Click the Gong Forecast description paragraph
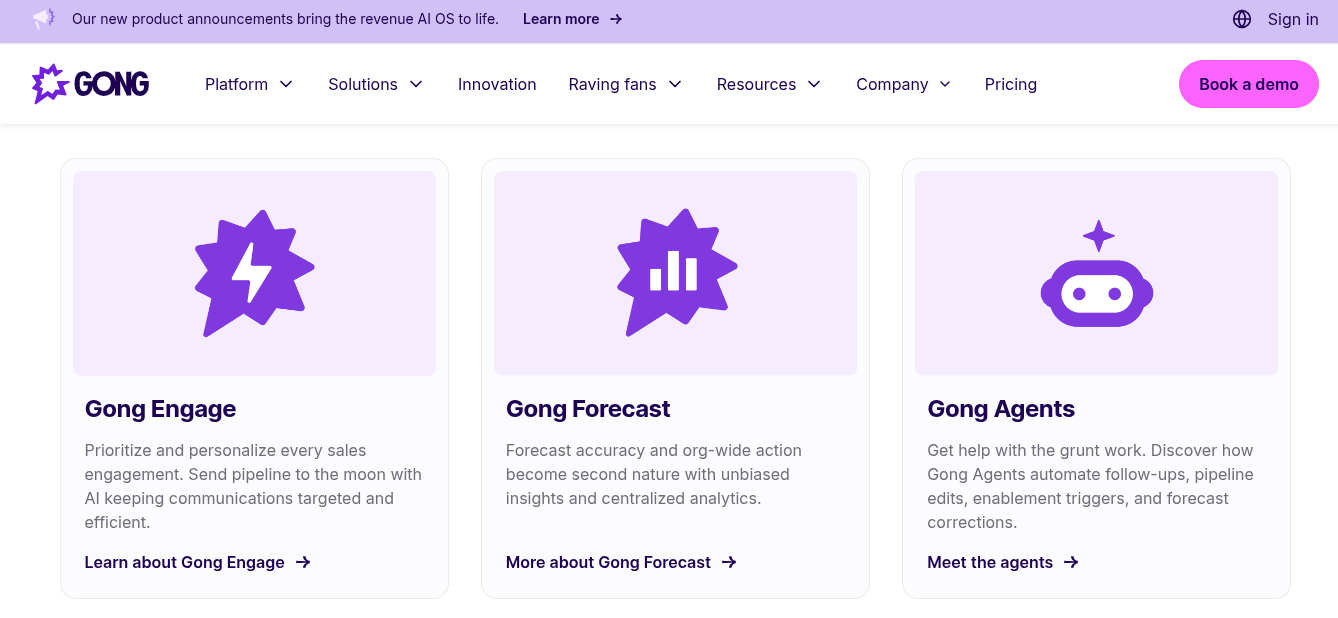Screen dimensions: 1338x618 pos(654,474)
